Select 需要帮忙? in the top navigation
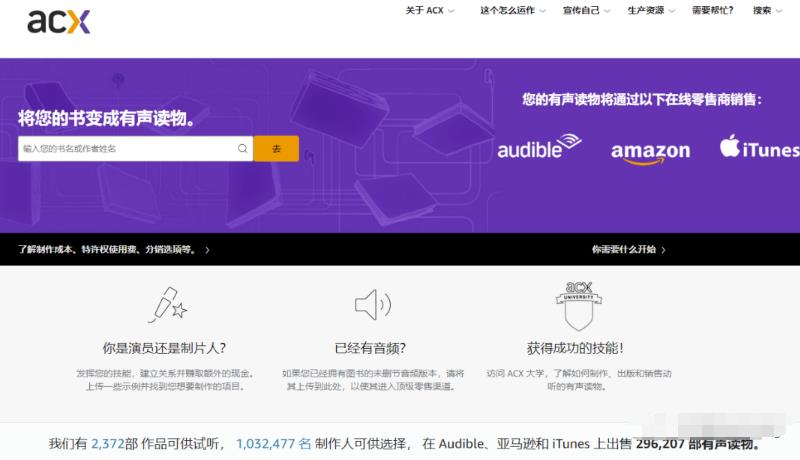This screenshot has height=460, width=800. [x=712, y=11]
